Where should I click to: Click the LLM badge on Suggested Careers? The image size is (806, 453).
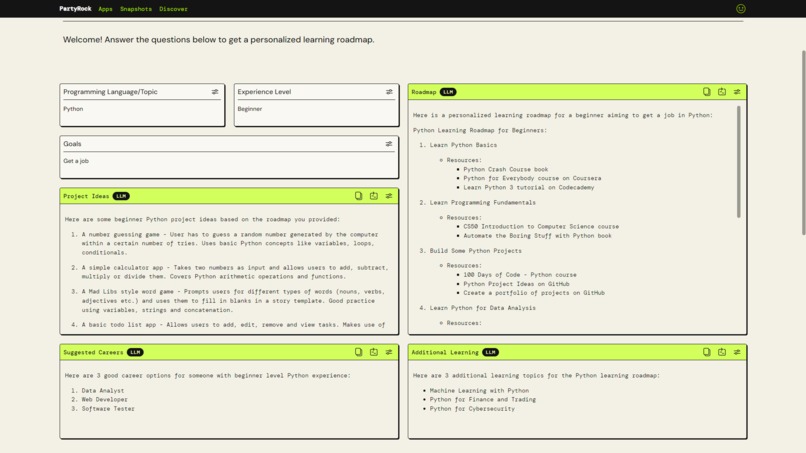click(135, 352)
